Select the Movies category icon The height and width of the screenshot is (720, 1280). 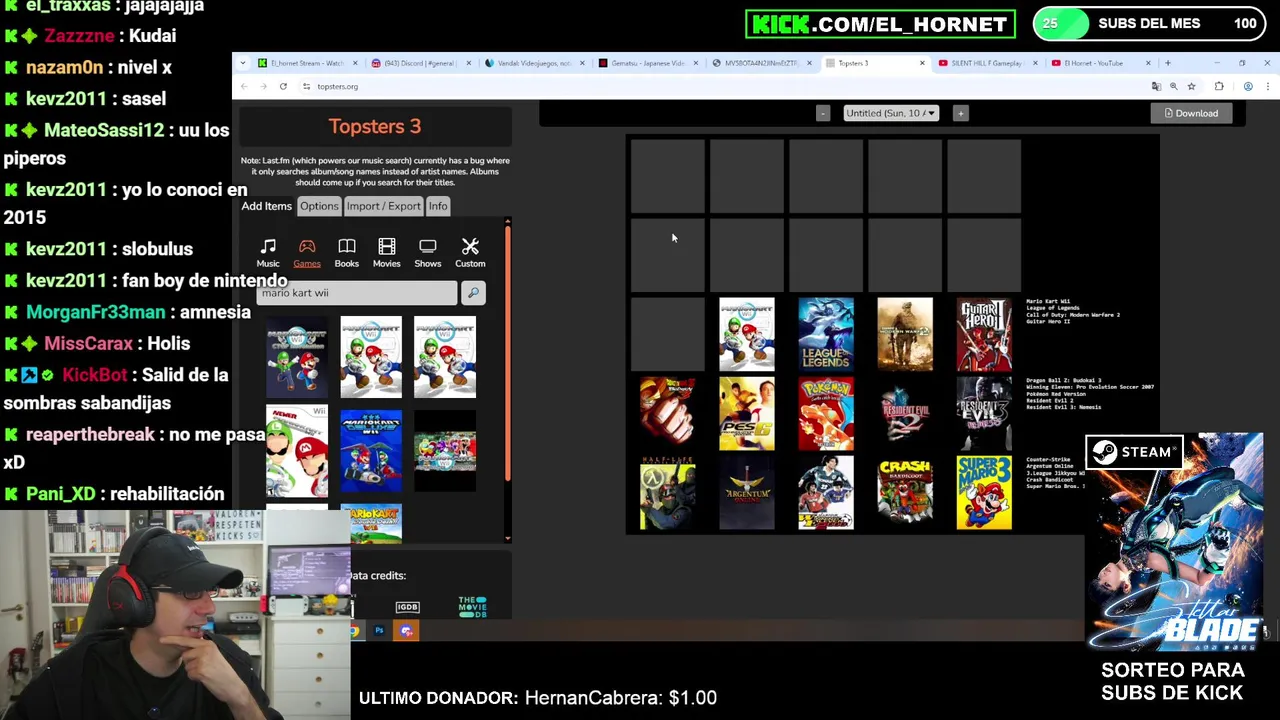point(387,253)
